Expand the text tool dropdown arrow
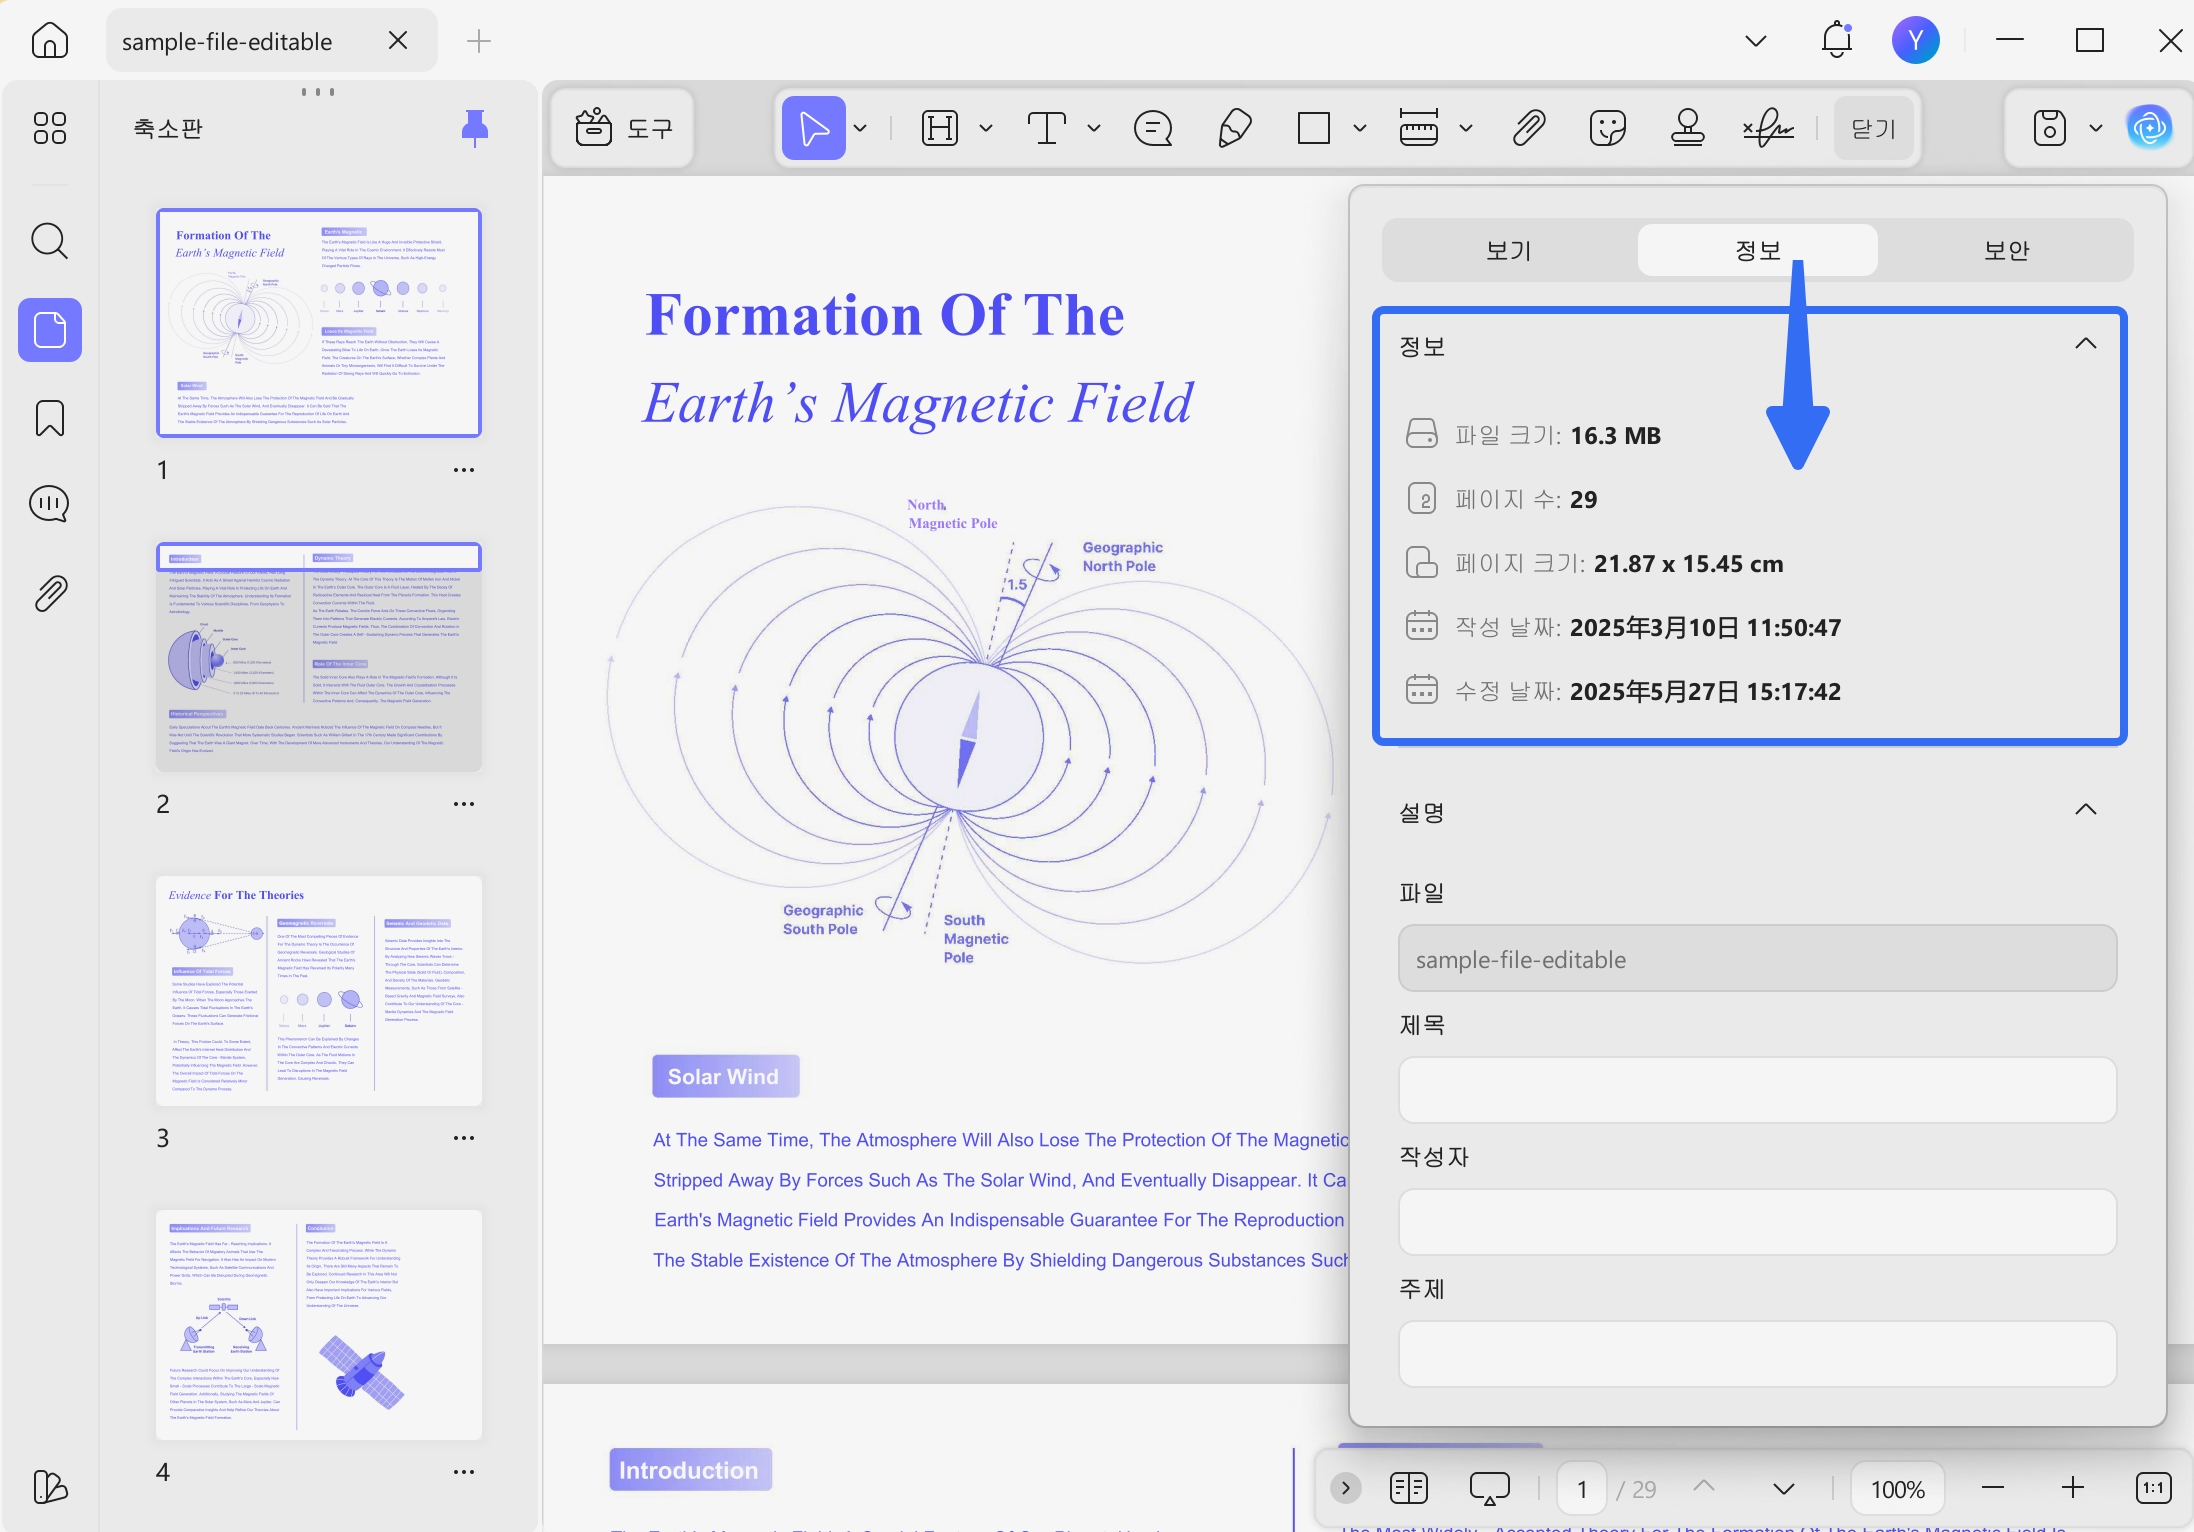This screenshot has width=2194, height=1532. 1094,128
